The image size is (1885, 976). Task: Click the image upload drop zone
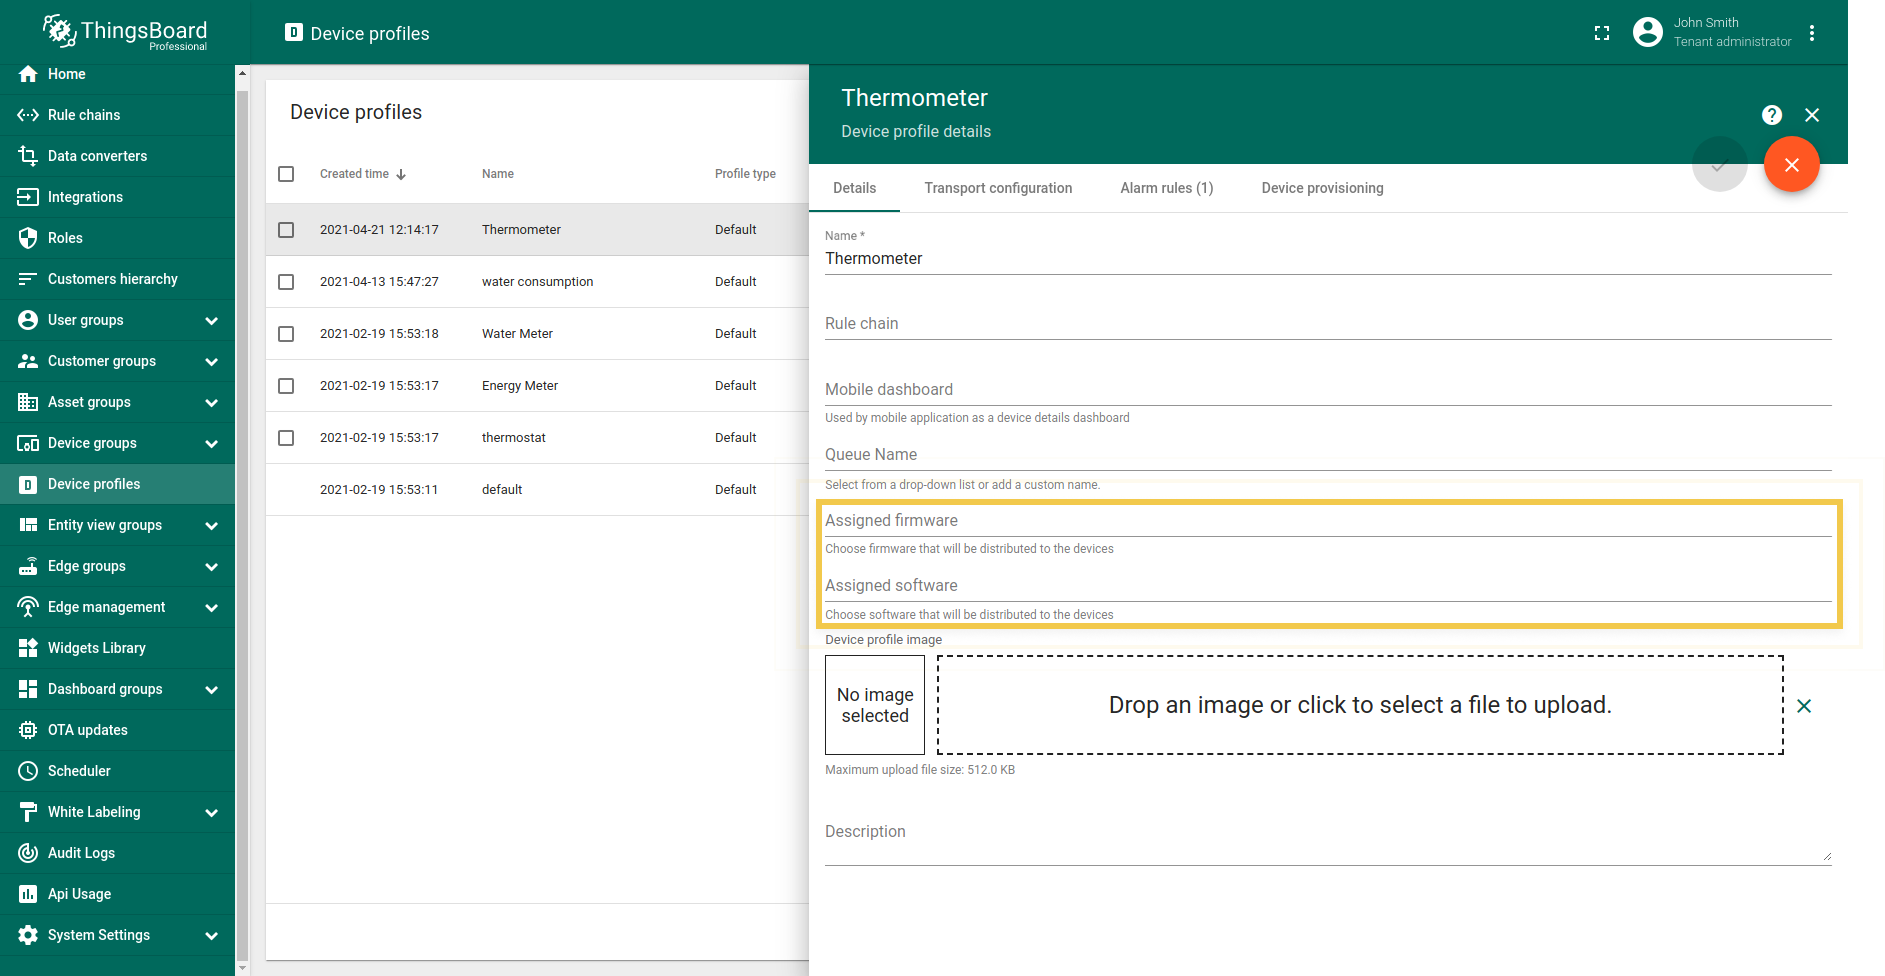click(1360, 705)
